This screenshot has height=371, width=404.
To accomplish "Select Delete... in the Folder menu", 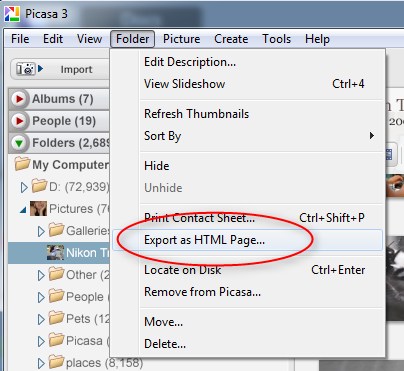I will [248, 344].
